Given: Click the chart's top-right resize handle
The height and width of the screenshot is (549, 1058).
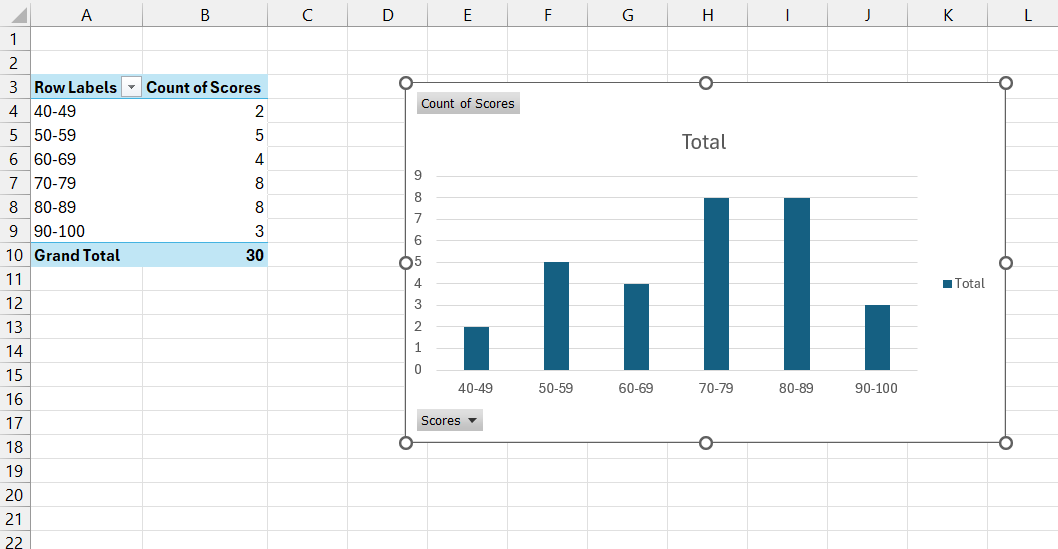Looking at the screenshot, I should click(x=1005, y=83).
